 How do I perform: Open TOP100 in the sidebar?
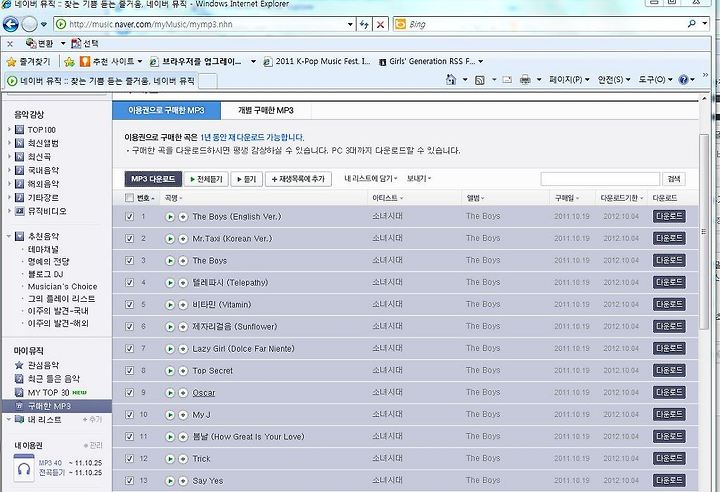(x=41, y=130)
